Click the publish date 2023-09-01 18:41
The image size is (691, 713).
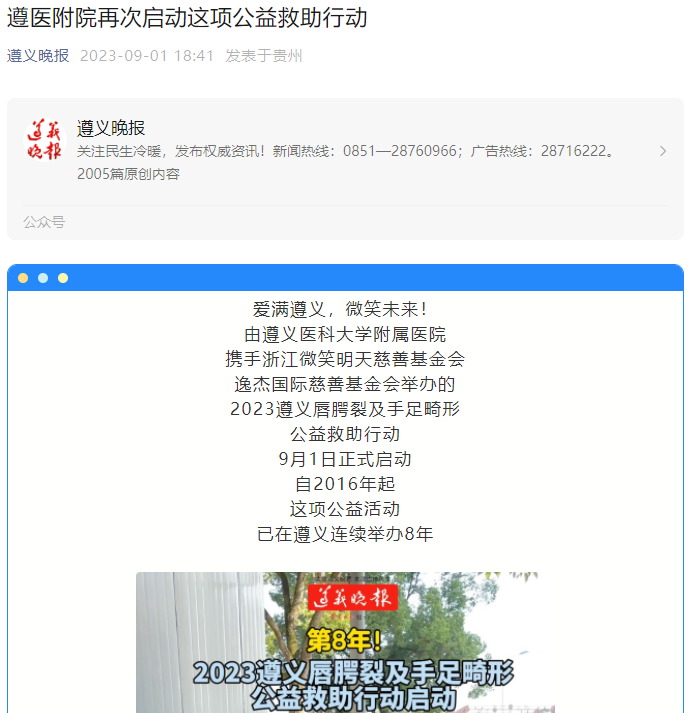tap(147, 56)
